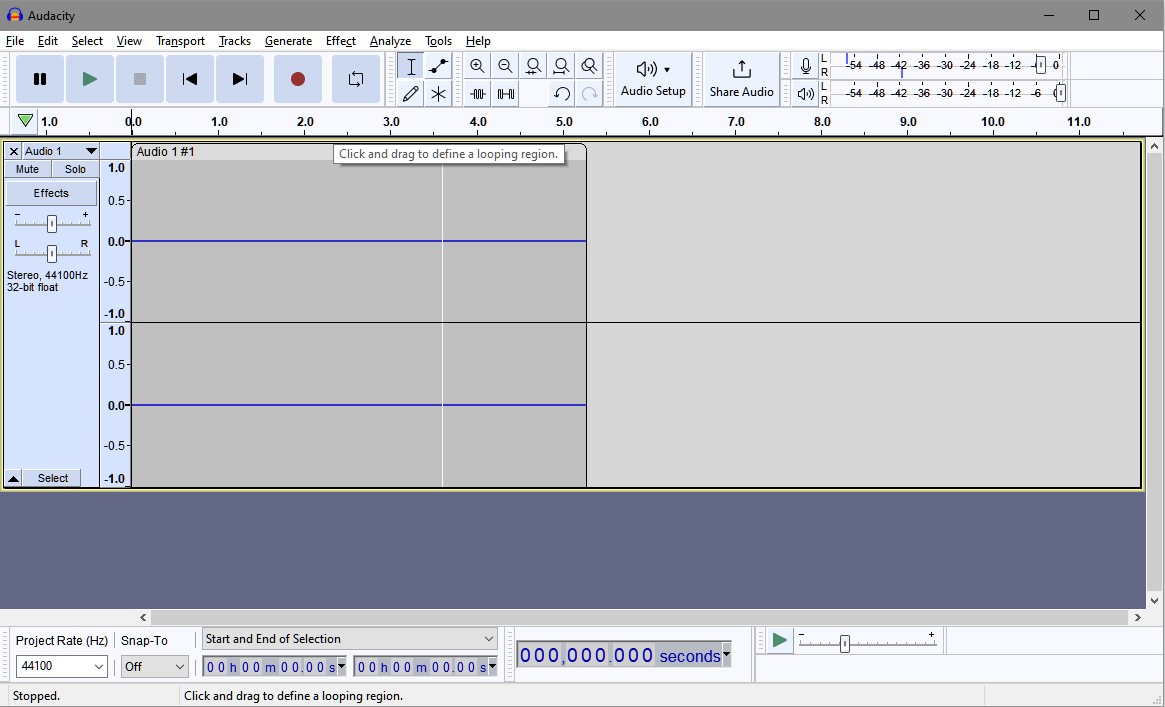Mute the Audio 1 track

click(x=27, y=169)
